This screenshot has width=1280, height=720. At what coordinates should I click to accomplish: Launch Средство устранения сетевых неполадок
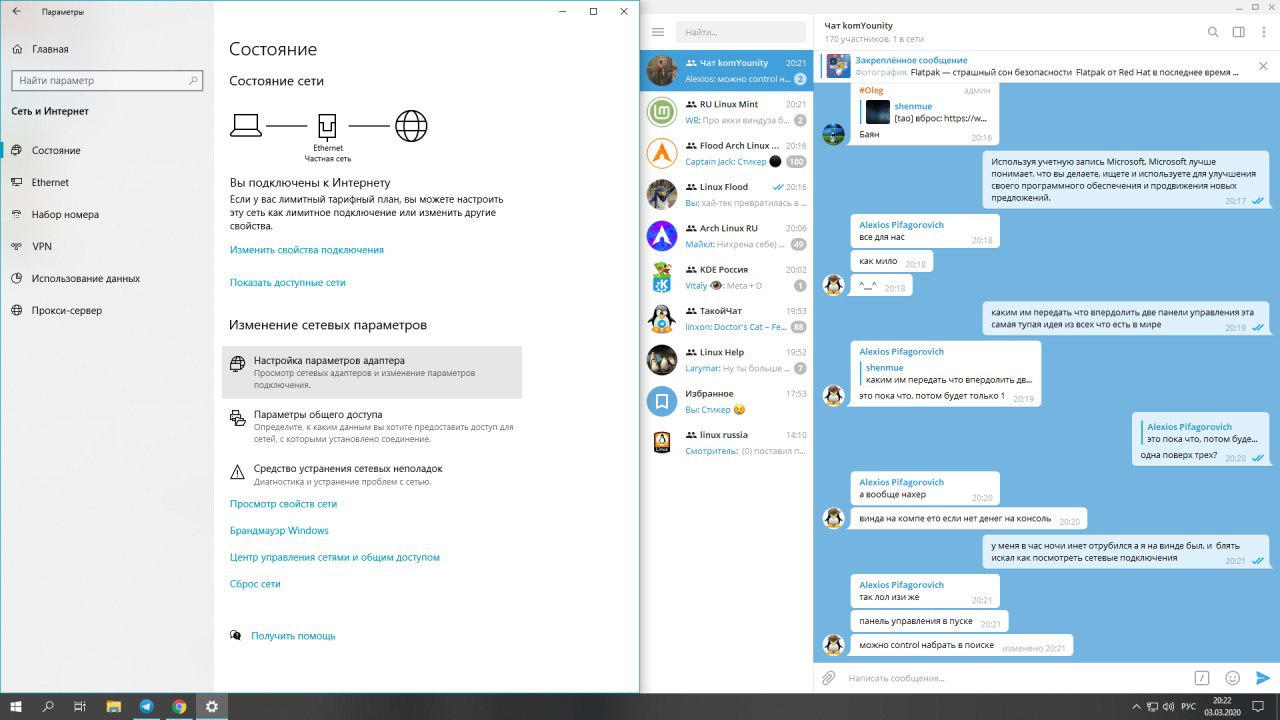coord(372,474)
